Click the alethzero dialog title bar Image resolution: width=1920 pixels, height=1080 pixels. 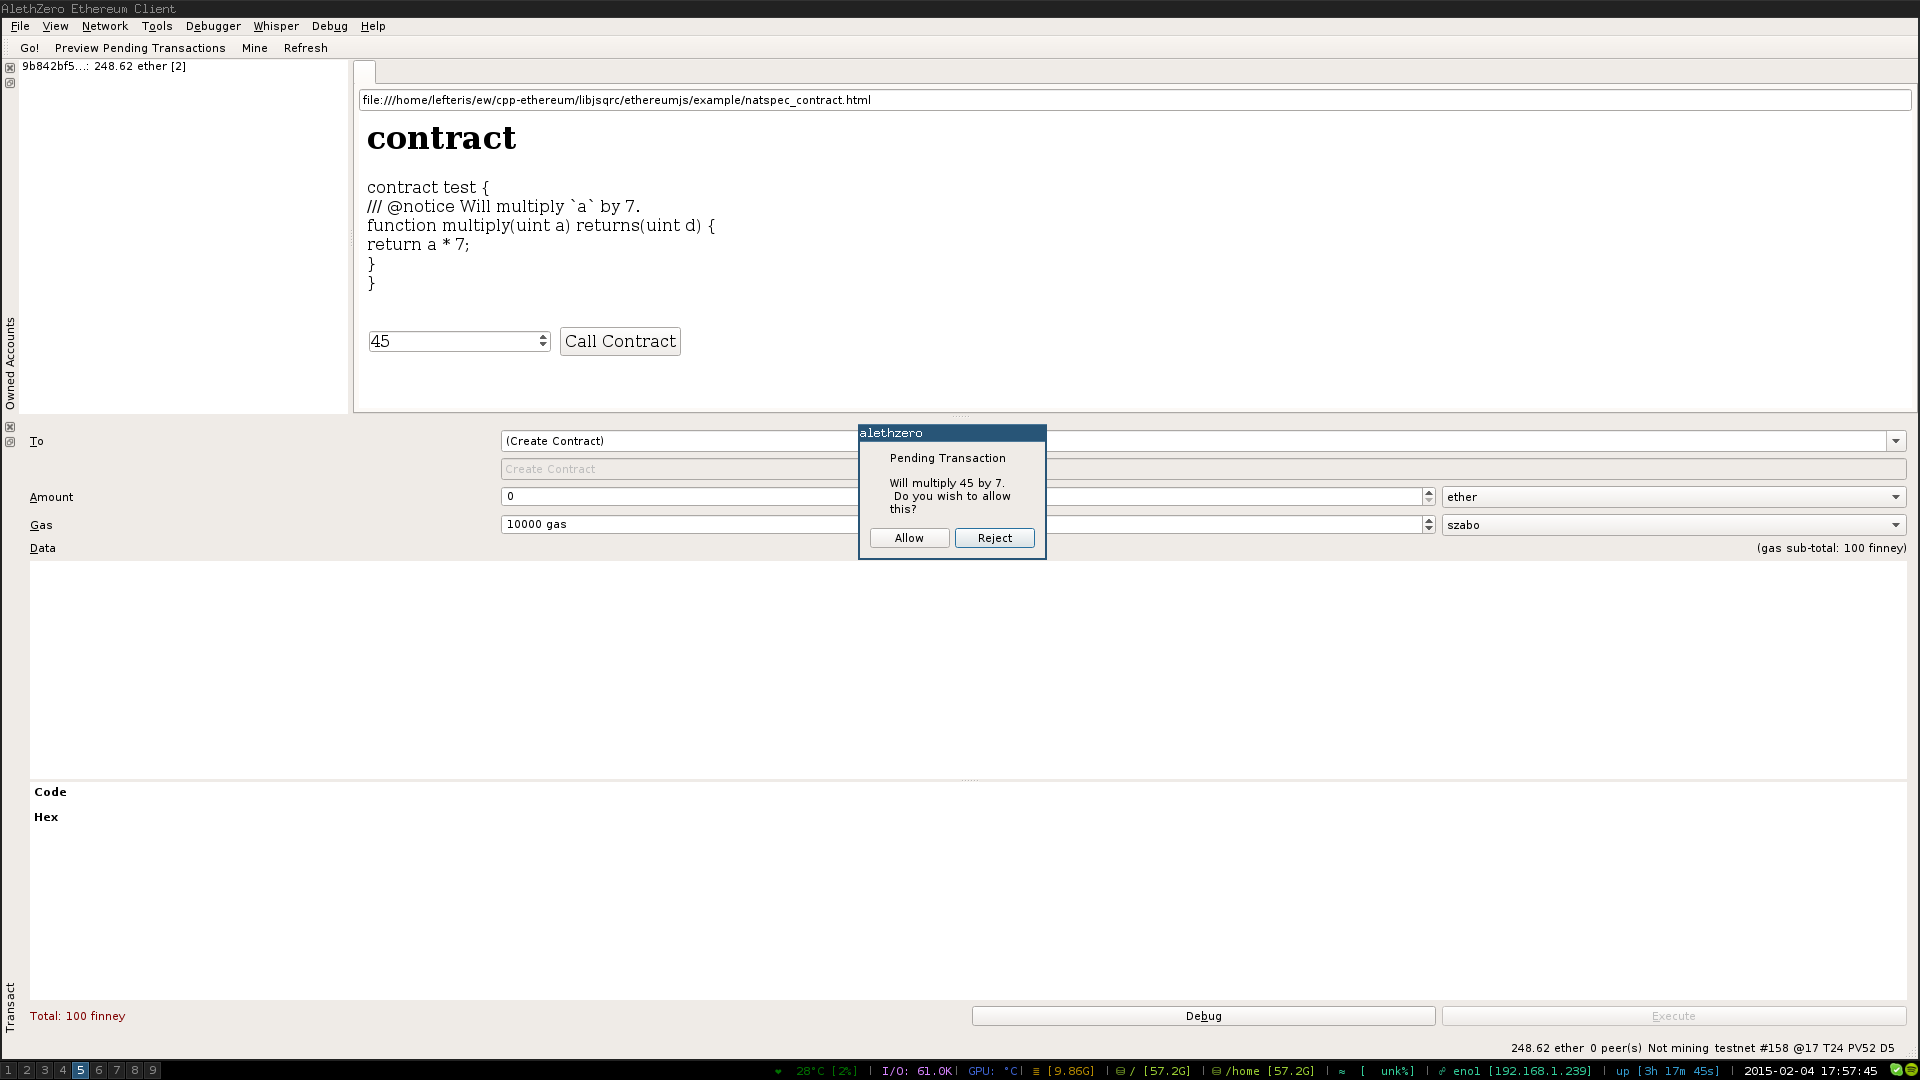click(x=952, y=433)
